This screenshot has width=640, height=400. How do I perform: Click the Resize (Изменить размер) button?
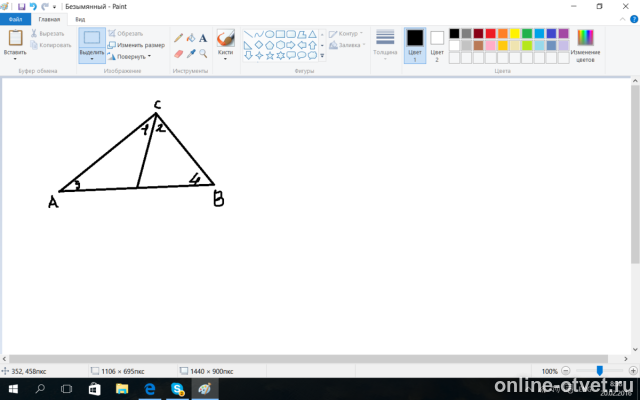pyautogui.click(x=136, y=45)
